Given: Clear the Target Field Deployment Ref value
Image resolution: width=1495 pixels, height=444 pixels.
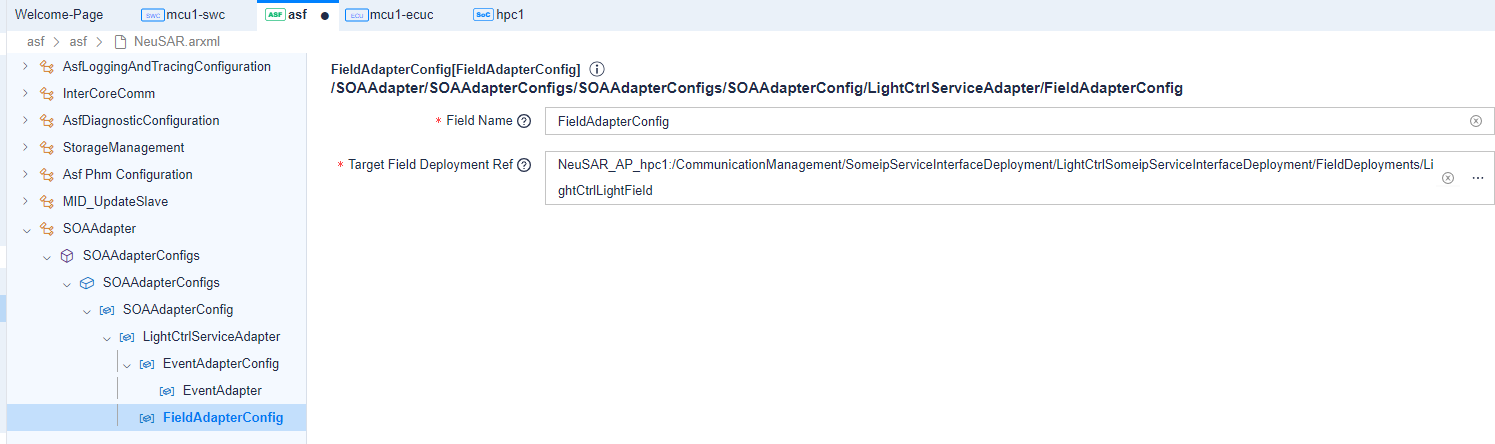Looking at the screenshot, I should 1448,178.
